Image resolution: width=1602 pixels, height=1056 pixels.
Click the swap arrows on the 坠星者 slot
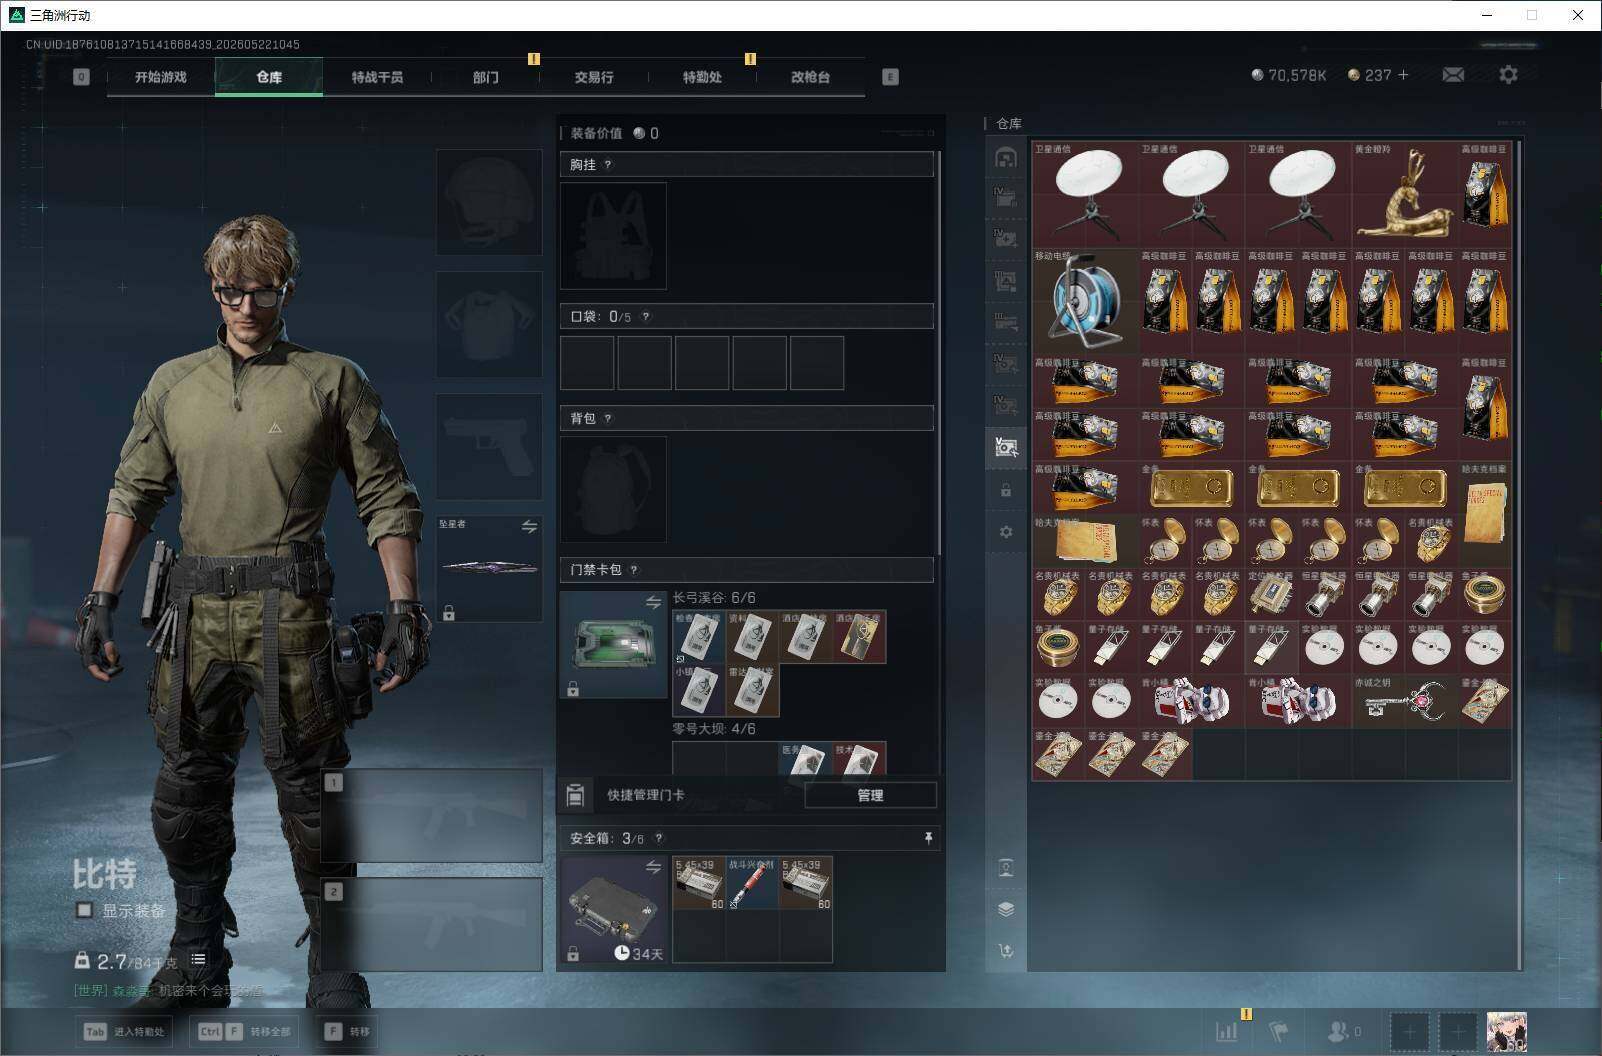click(x=529, y=527)
